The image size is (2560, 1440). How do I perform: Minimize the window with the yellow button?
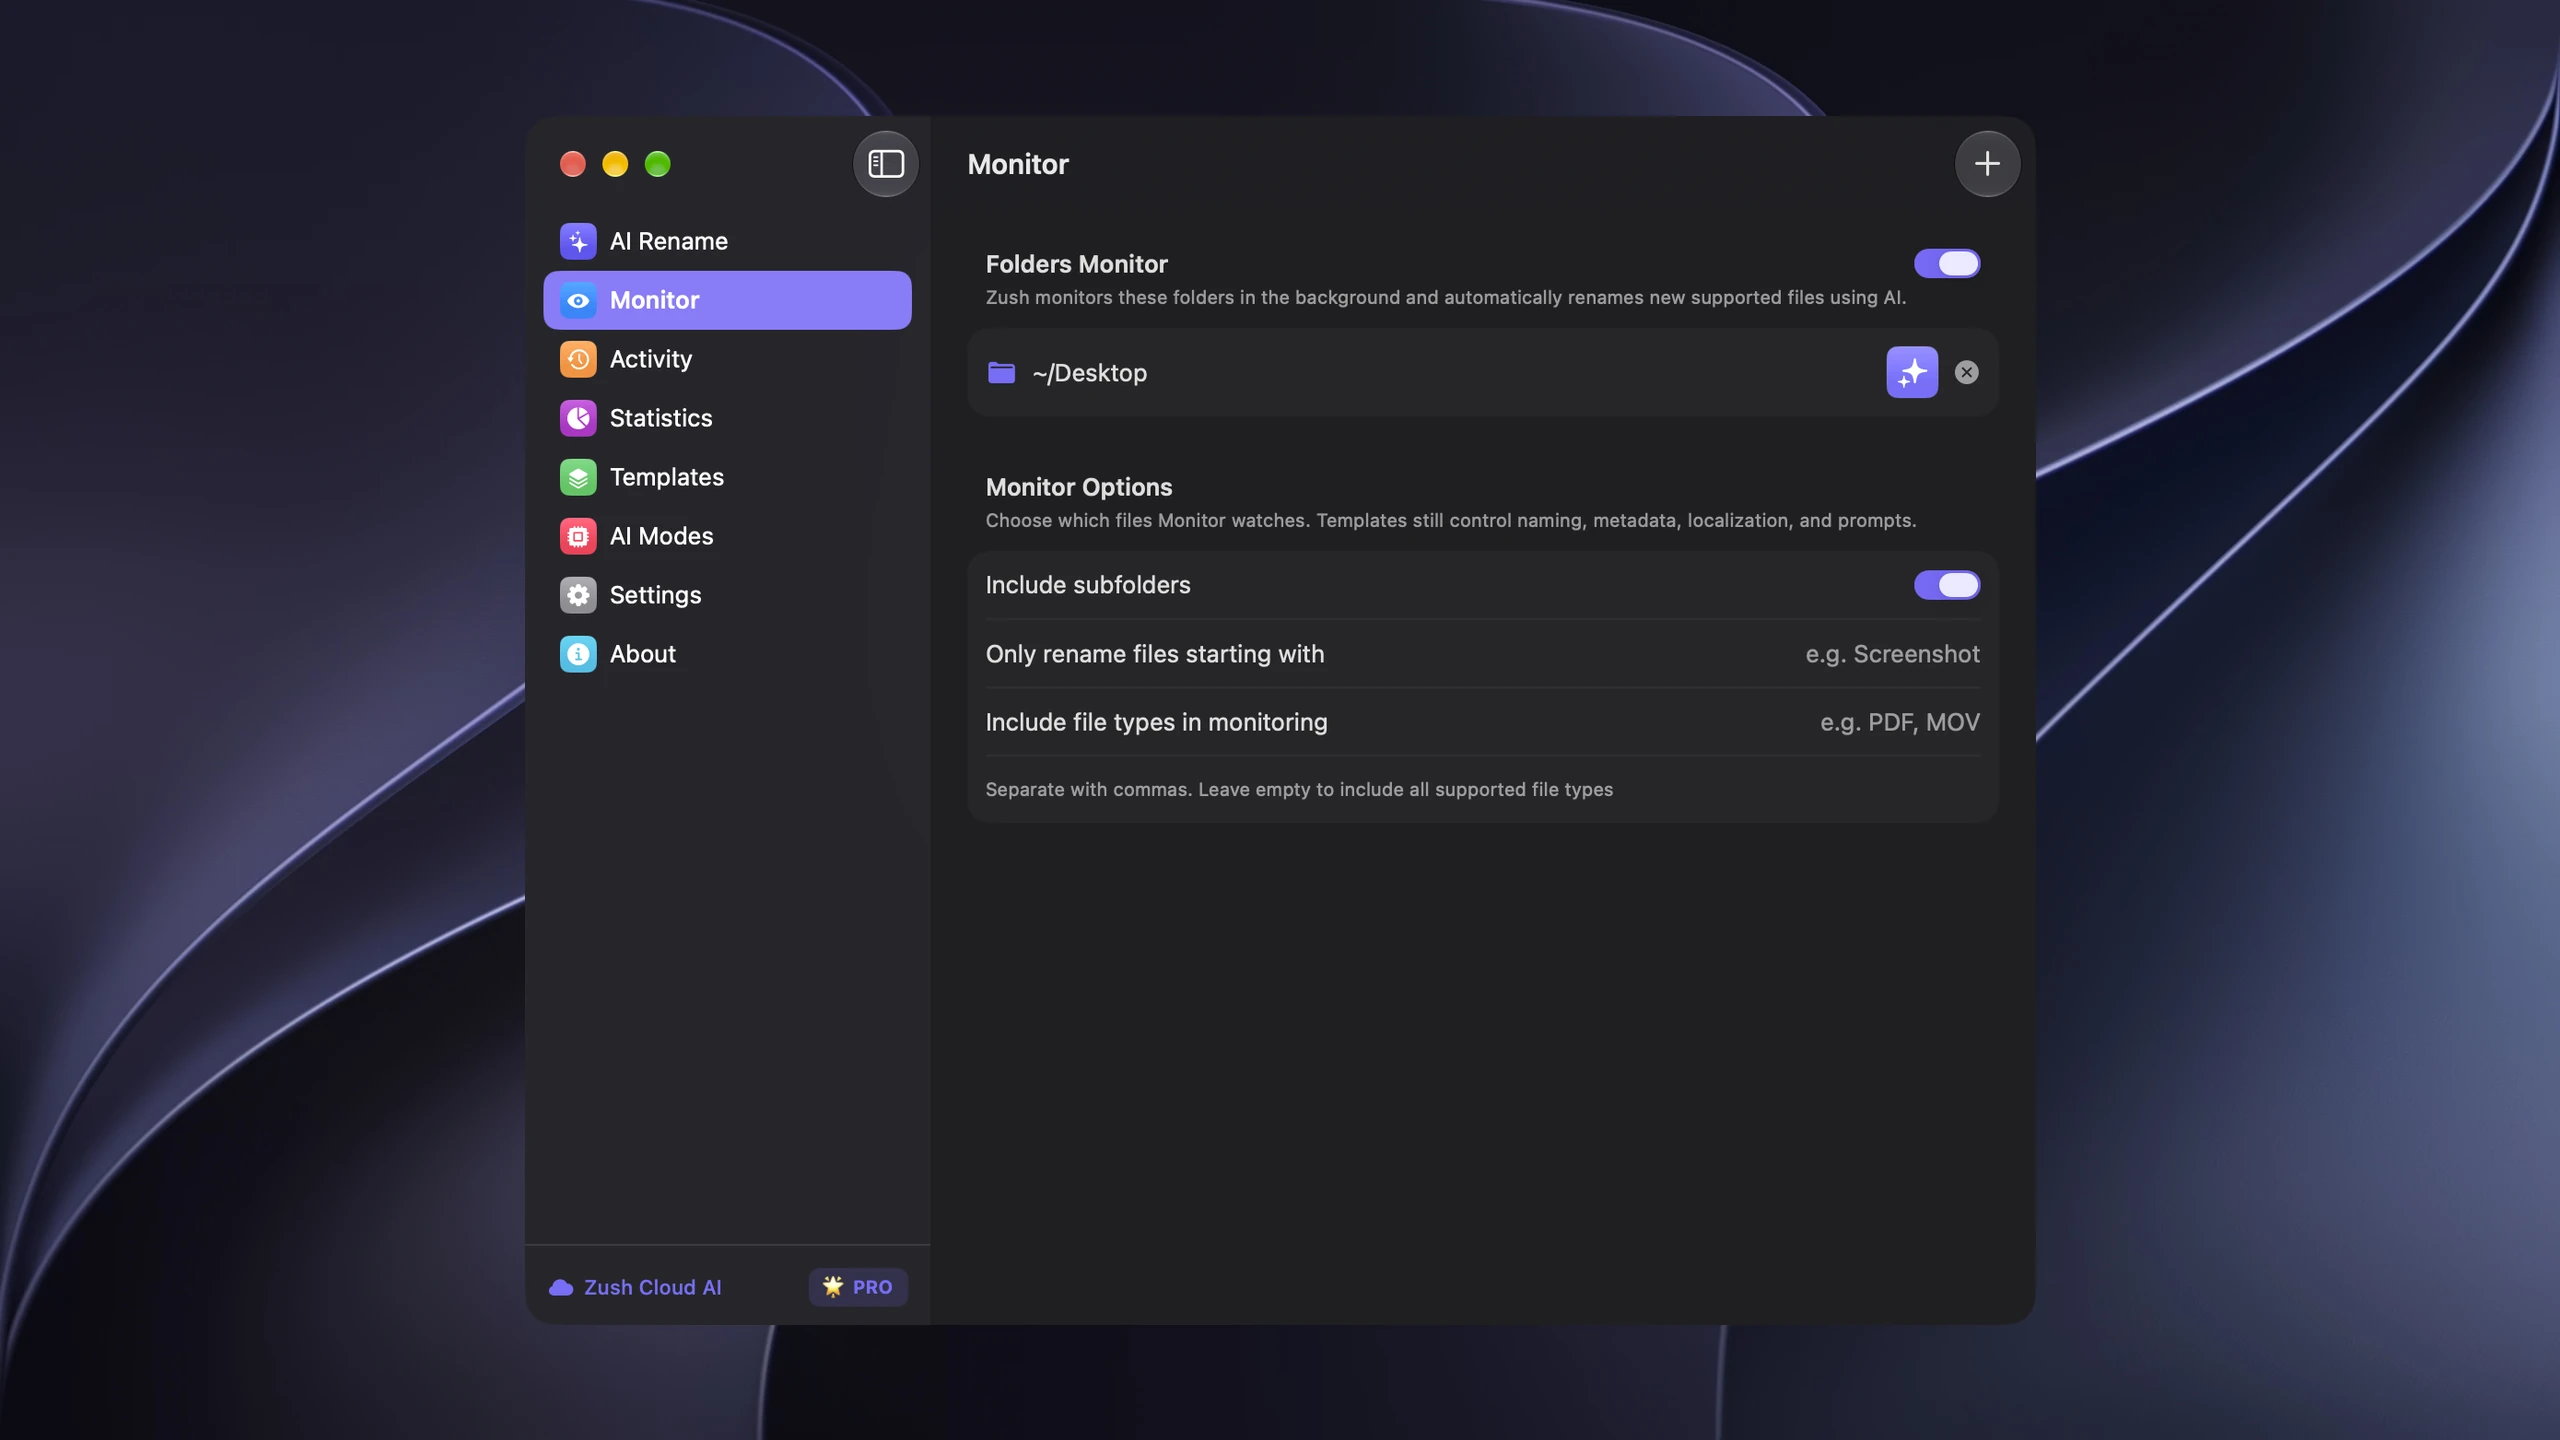coord(615,164)
